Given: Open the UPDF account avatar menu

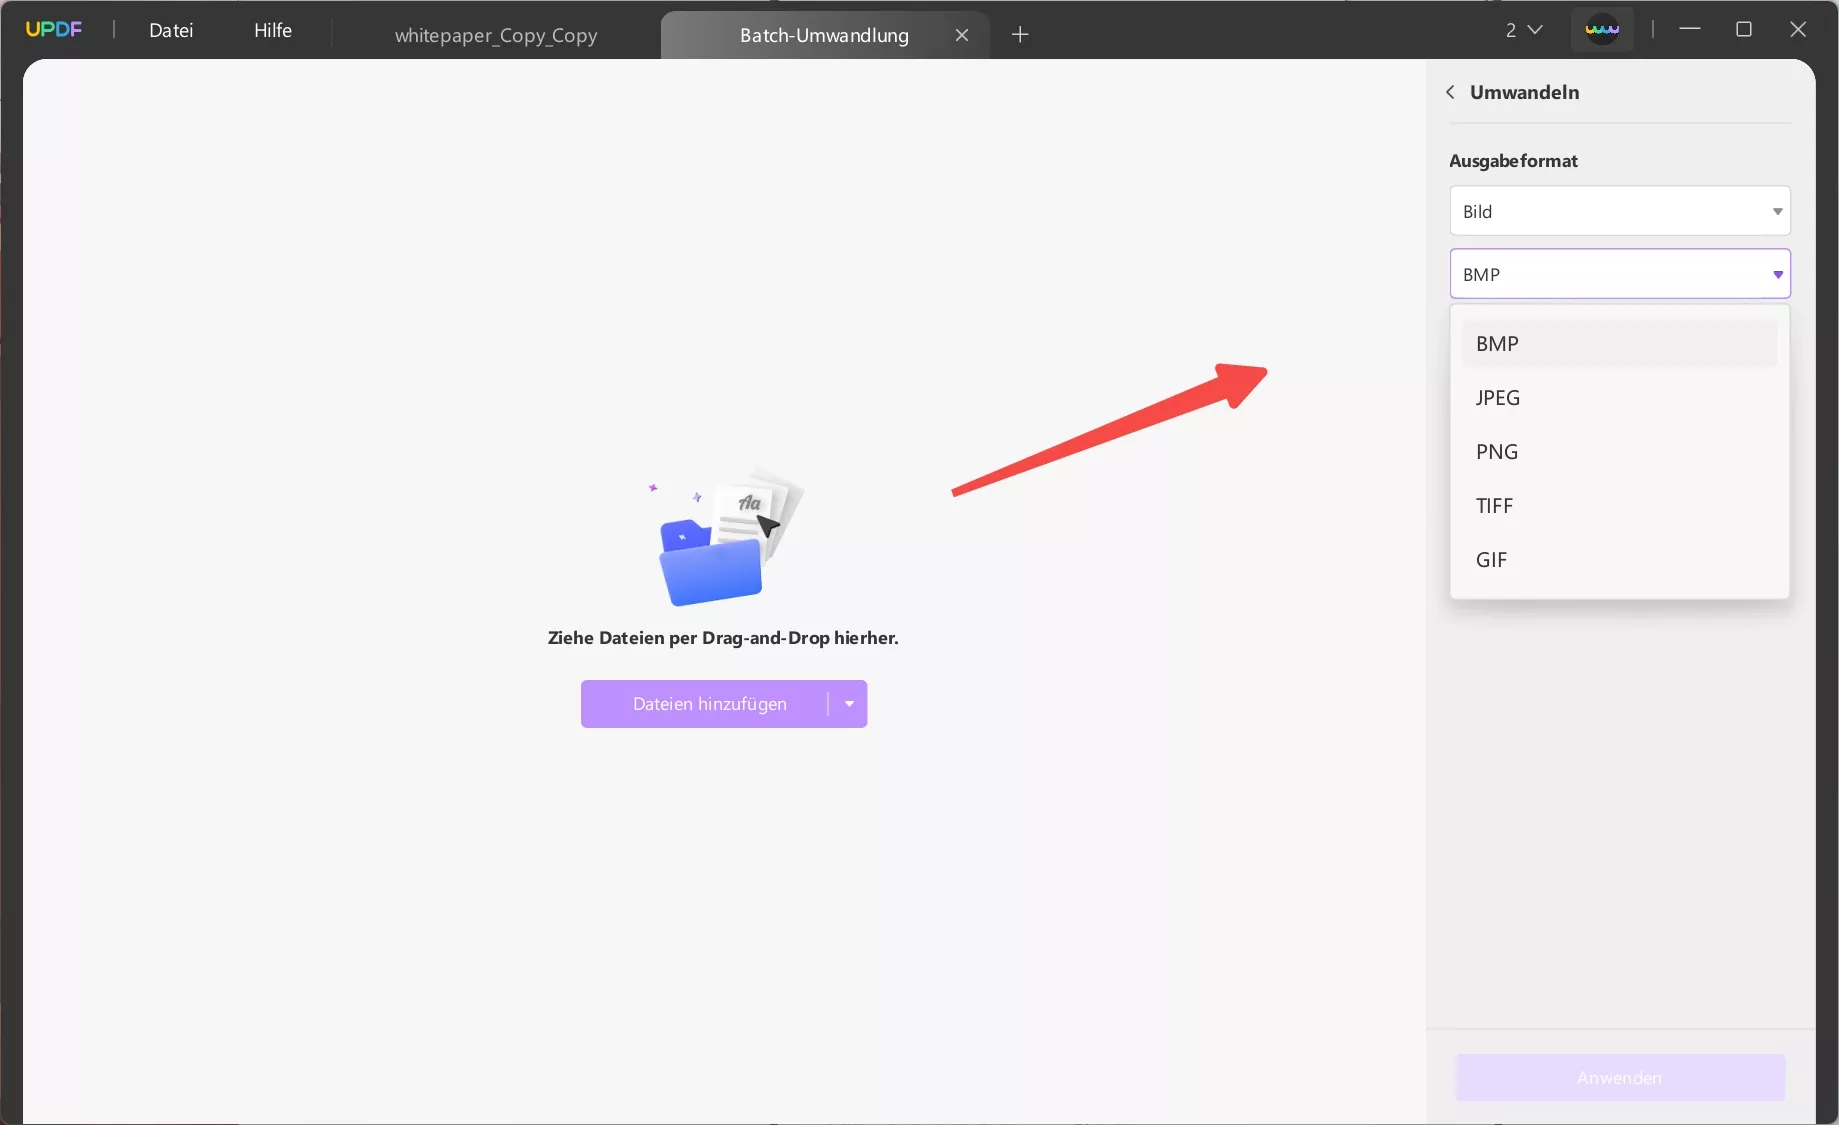Looking at the screenshot, I should [x=1601, y=29].
